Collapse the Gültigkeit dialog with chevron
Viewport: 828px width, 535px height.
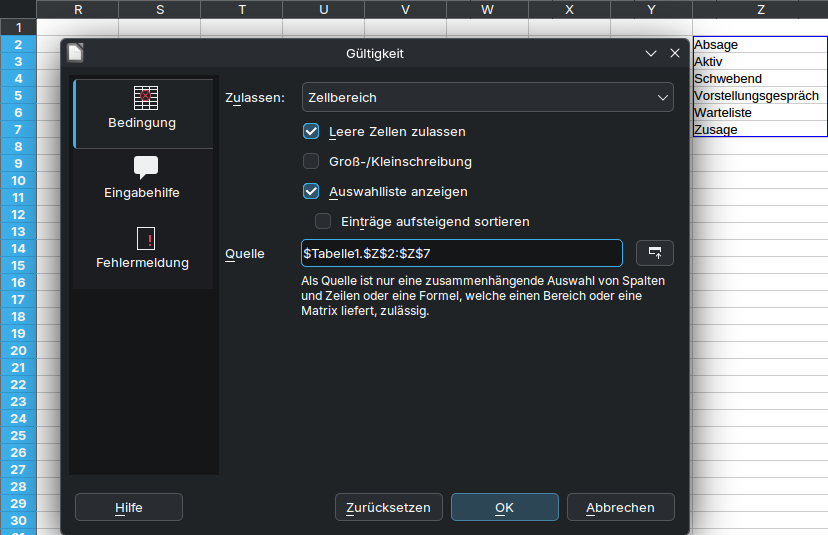651,53
